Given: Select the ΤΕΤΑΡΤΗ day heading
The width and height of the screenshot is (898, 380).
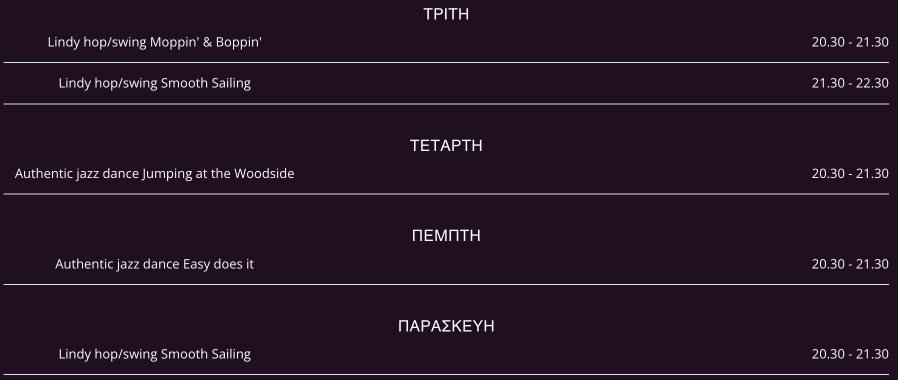Looking at the screenshot, I should click(446, 146).
